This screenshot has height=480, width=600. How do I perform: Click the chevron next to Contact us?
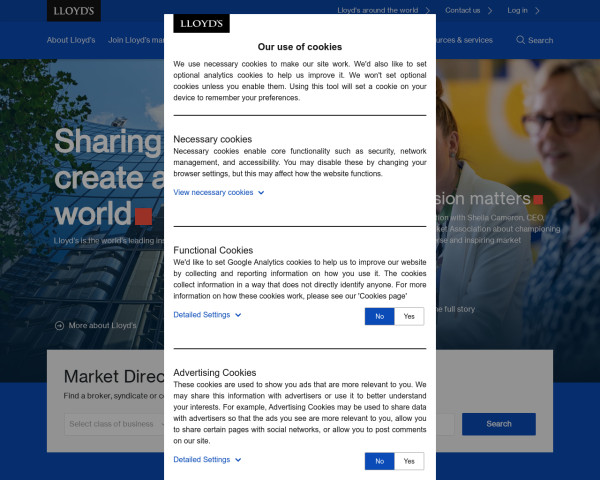click(x=490, y=10)
